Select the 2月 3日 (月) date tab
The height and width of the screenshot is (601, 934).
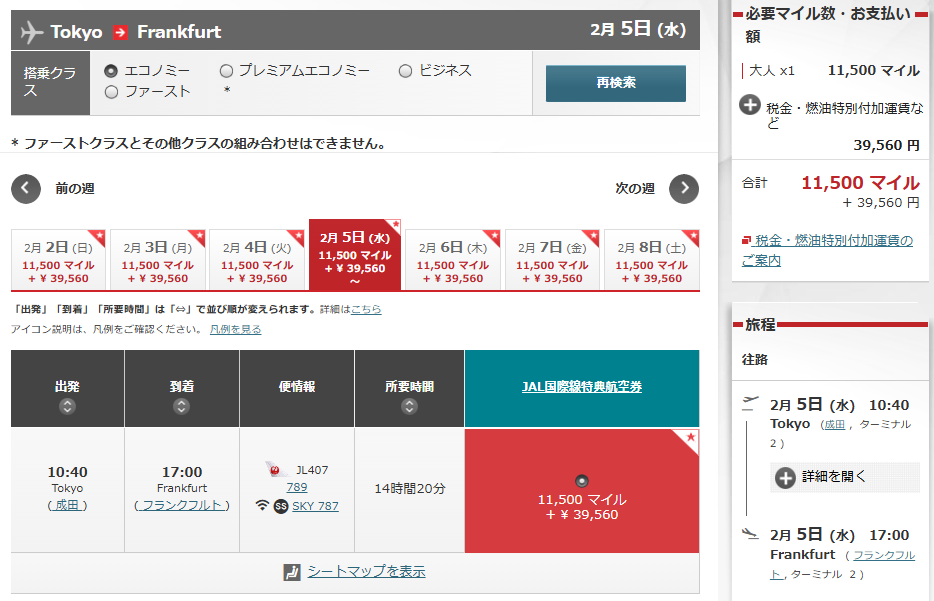tap(158, 260)
